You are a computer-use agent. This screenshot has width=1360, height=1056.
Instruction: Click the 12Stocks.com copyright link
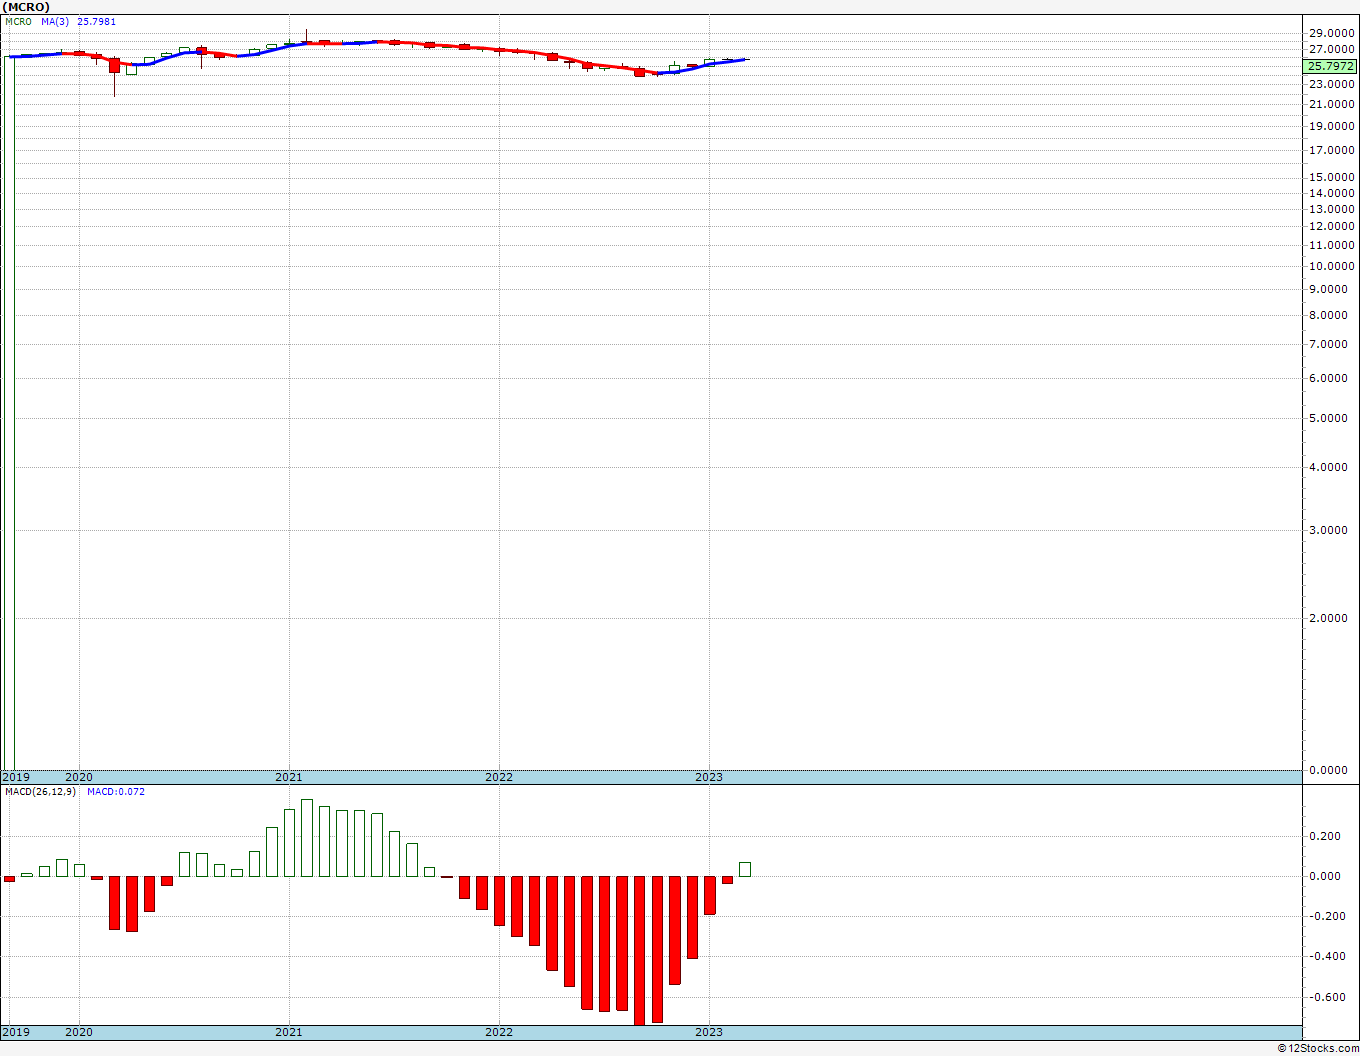(1318, 1048)
